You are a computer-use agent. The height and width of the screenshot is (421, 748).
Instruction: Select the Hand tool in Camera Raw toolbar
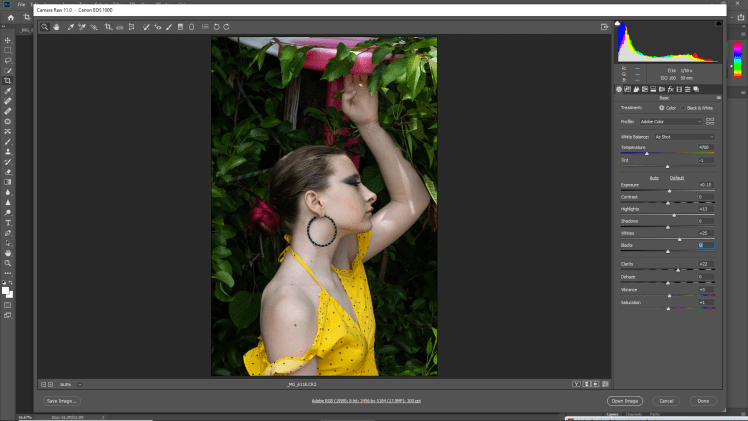(x=57, y=27)
